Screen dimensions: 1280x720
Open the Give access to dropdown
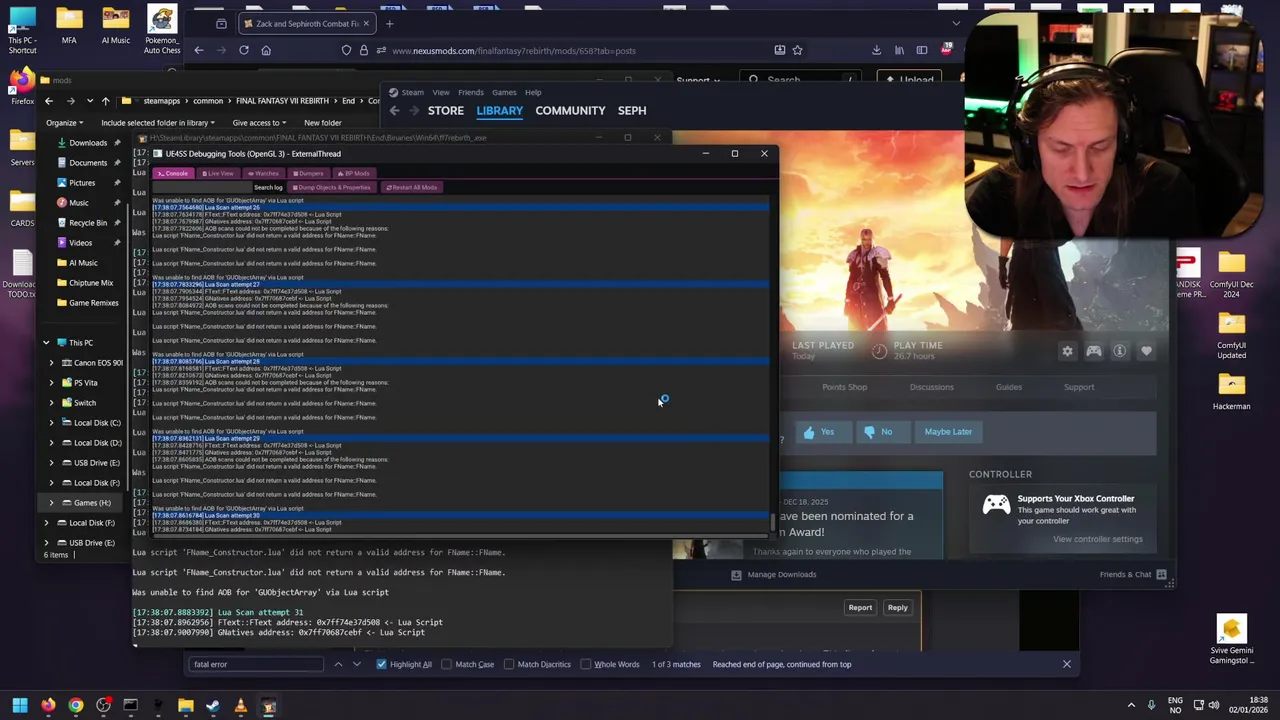(259, 123)
